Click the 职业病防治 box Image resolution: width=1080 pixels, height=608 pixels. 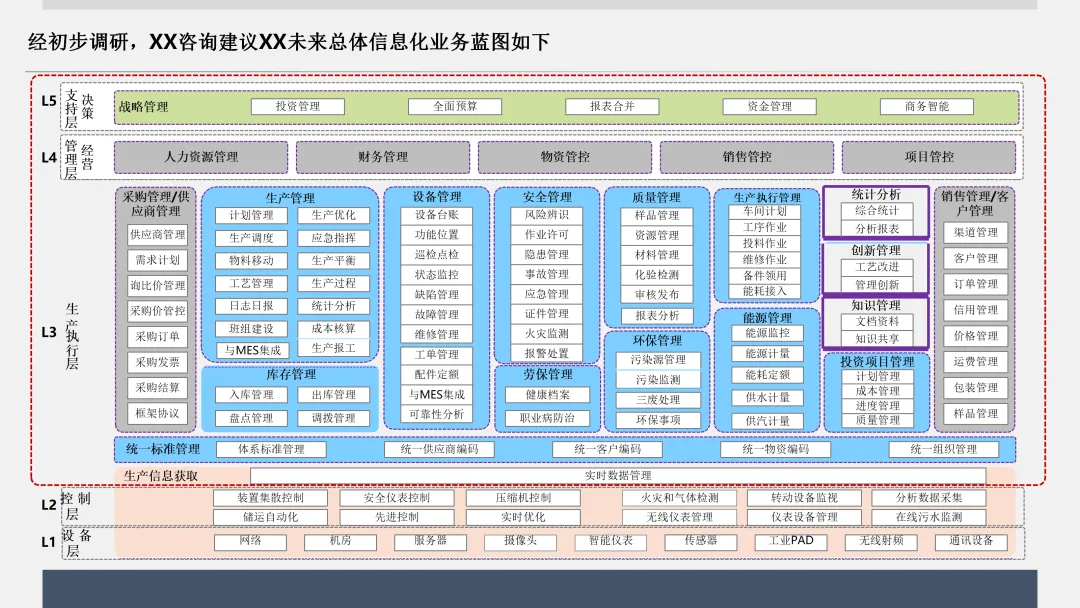point(548,418)
